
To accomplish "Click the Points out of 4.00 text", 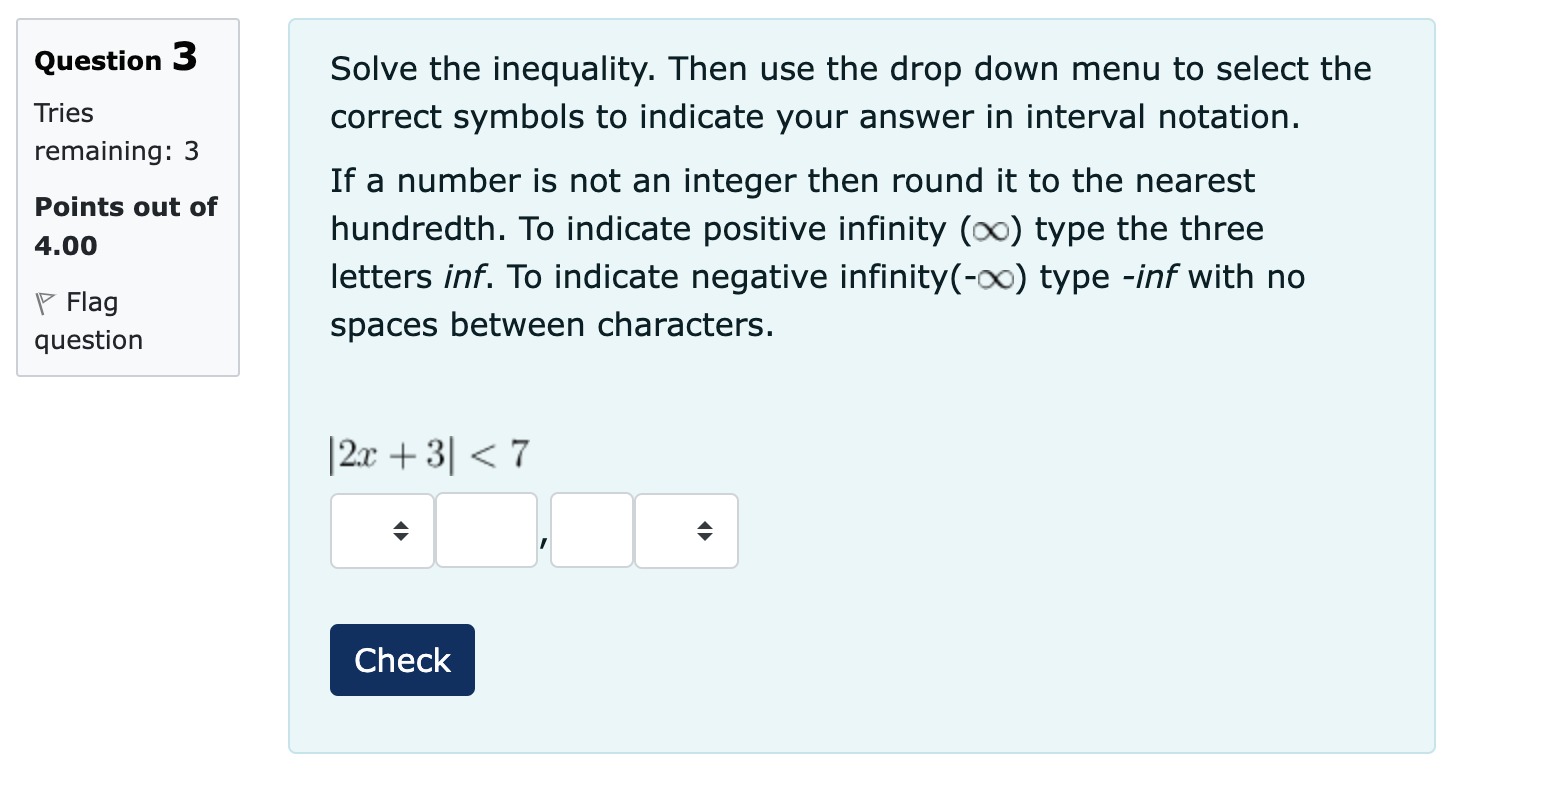I will point(124,225).
